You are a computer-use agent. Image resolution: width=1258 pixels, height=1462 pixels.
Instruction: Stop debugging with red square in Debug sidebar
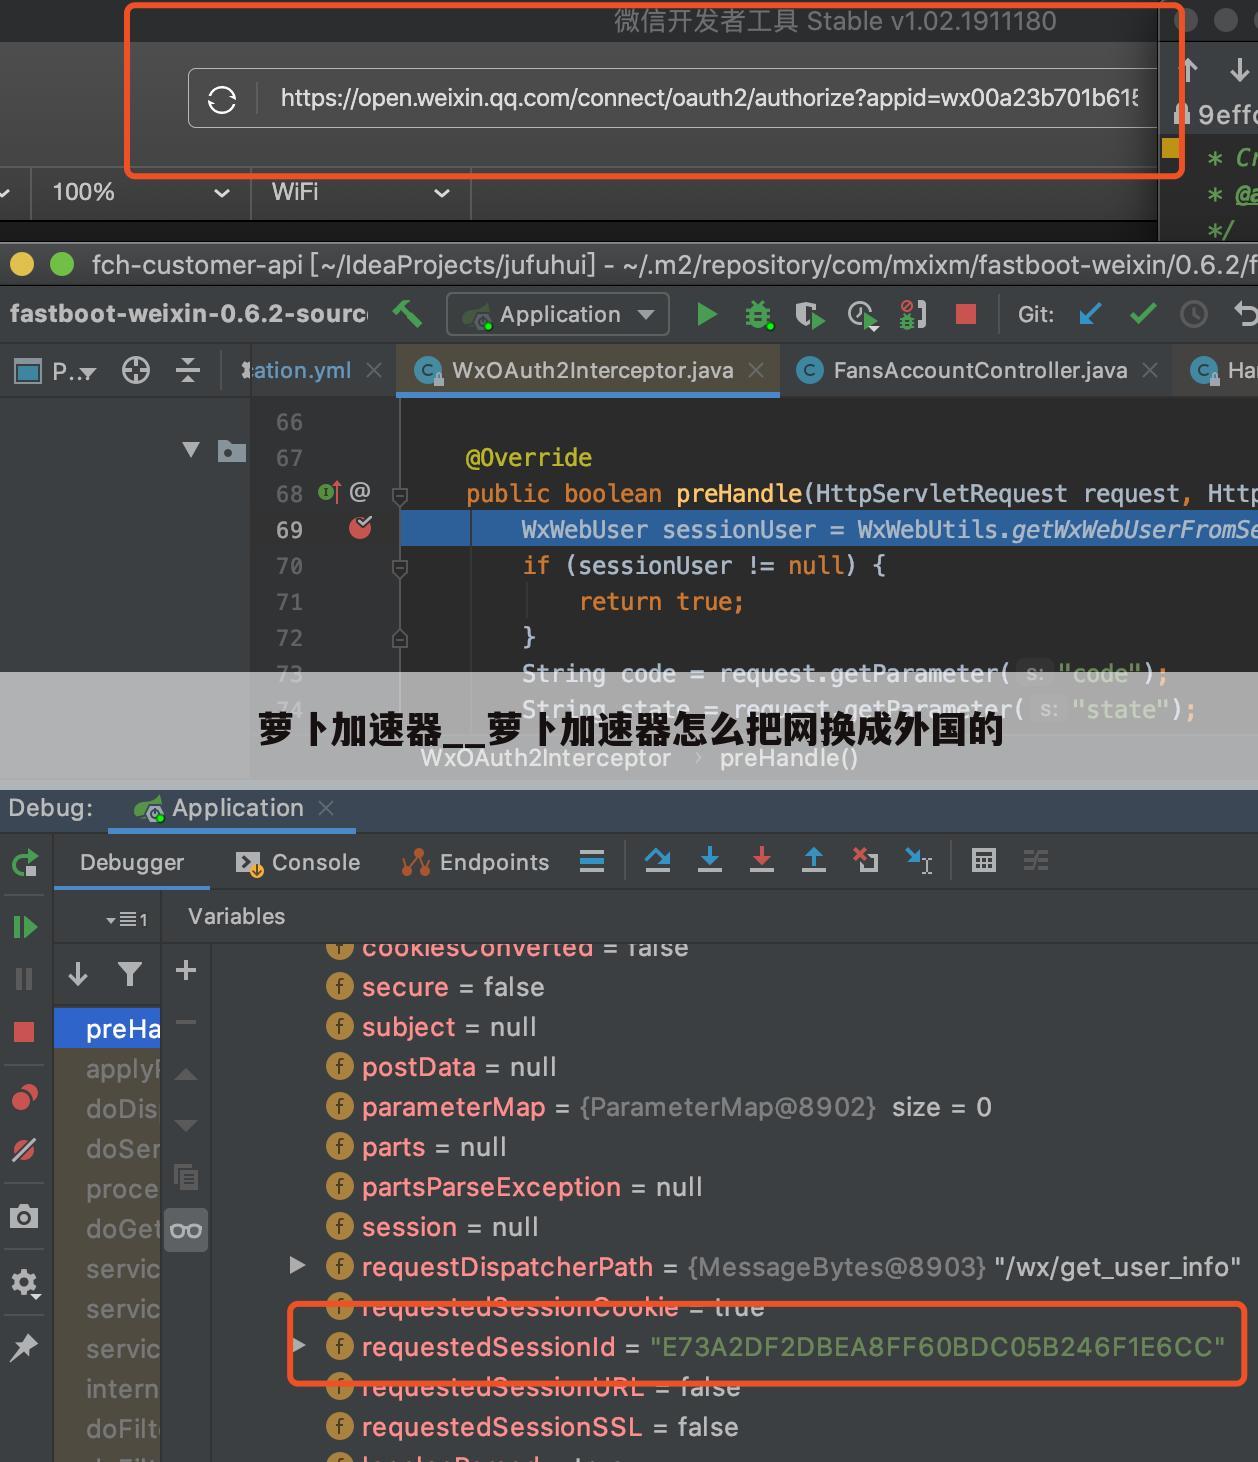pyautogui.click(x=24, y=1031)
